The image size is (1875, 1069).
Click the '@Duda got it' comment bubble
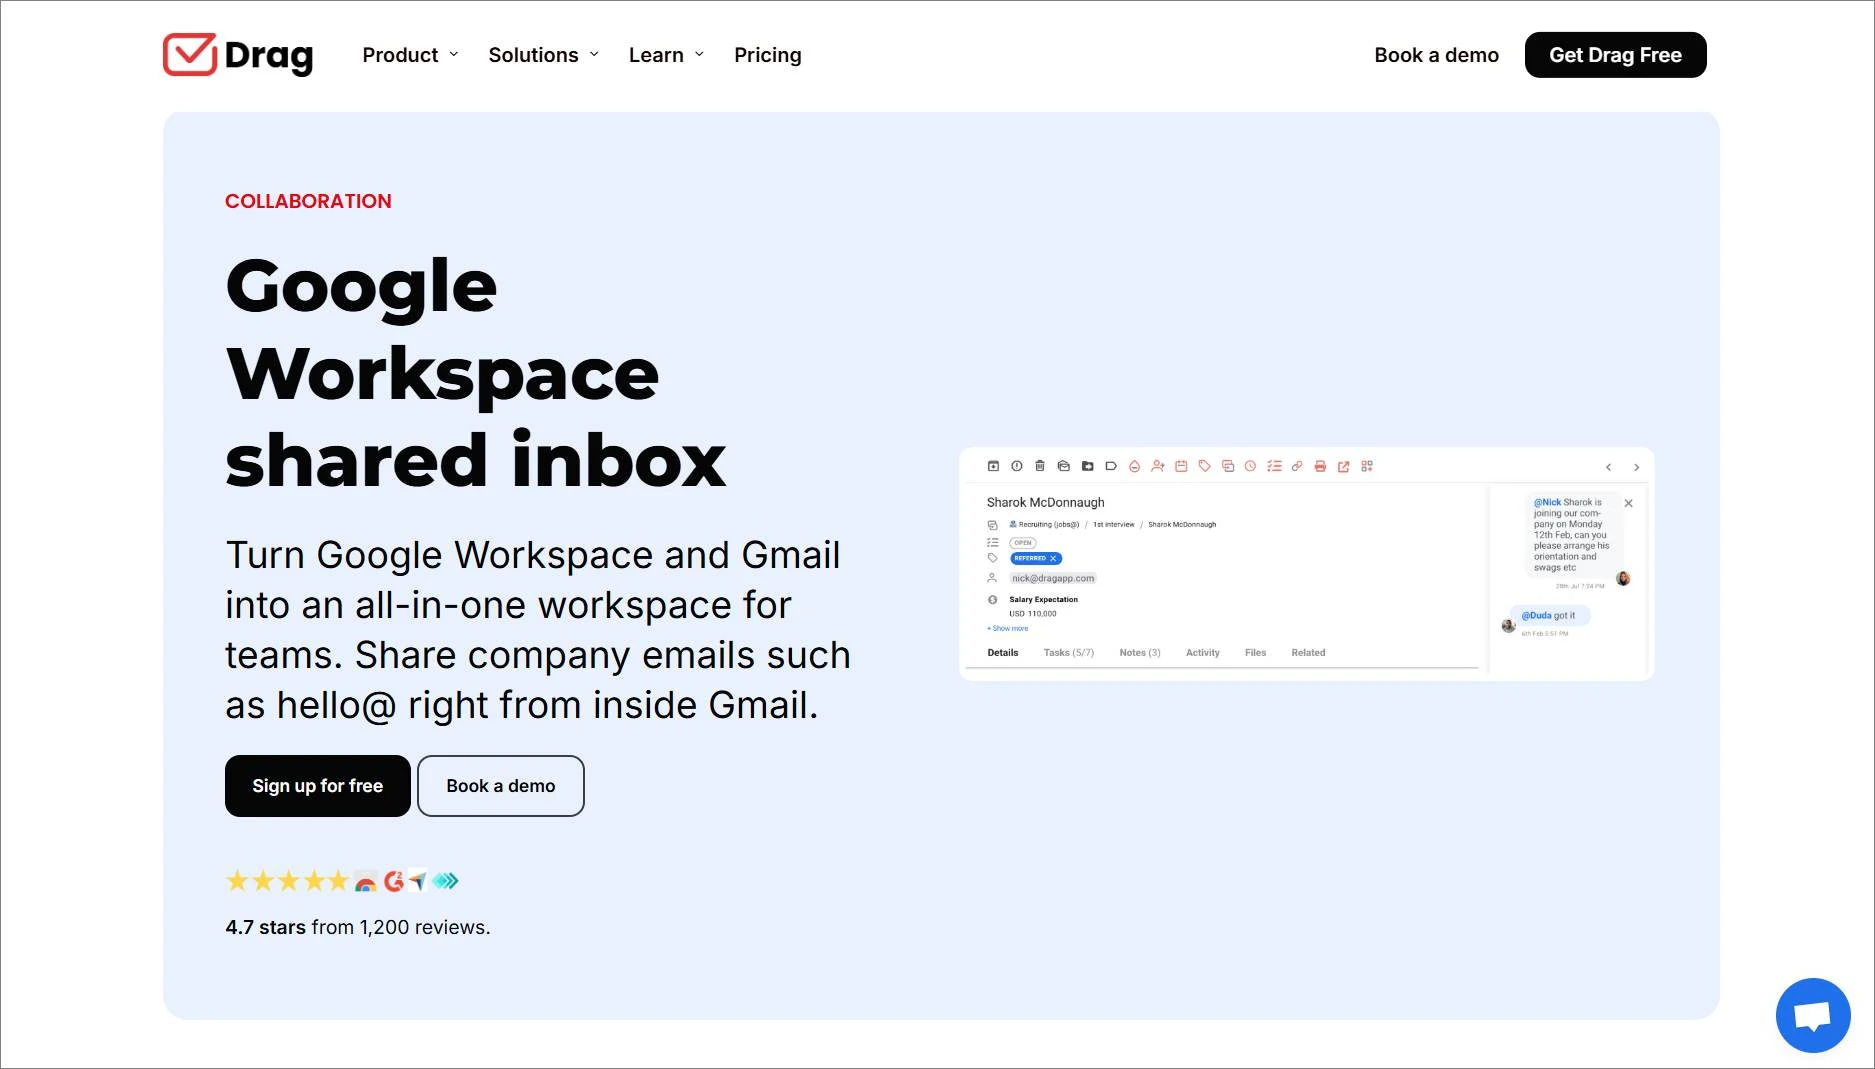click(1549, 616)
